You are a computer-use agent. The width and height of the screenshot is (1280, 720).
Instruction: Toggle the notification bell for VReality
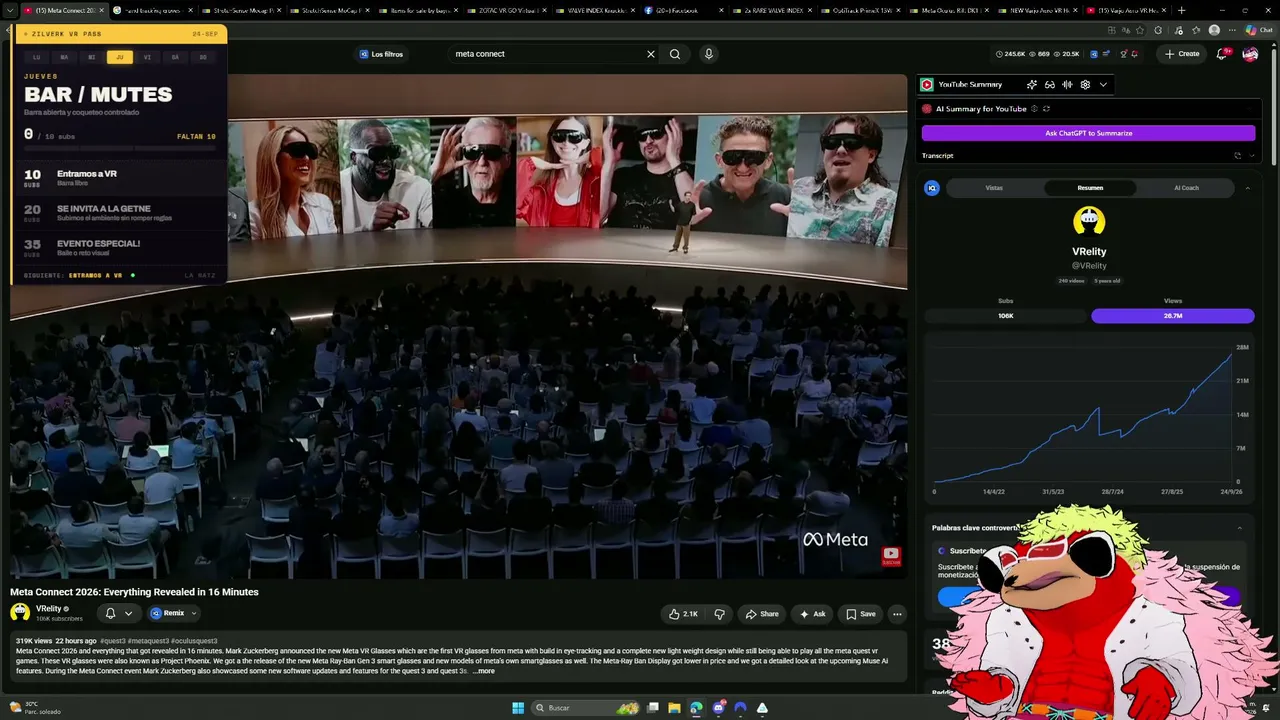[x=111, y=613]
